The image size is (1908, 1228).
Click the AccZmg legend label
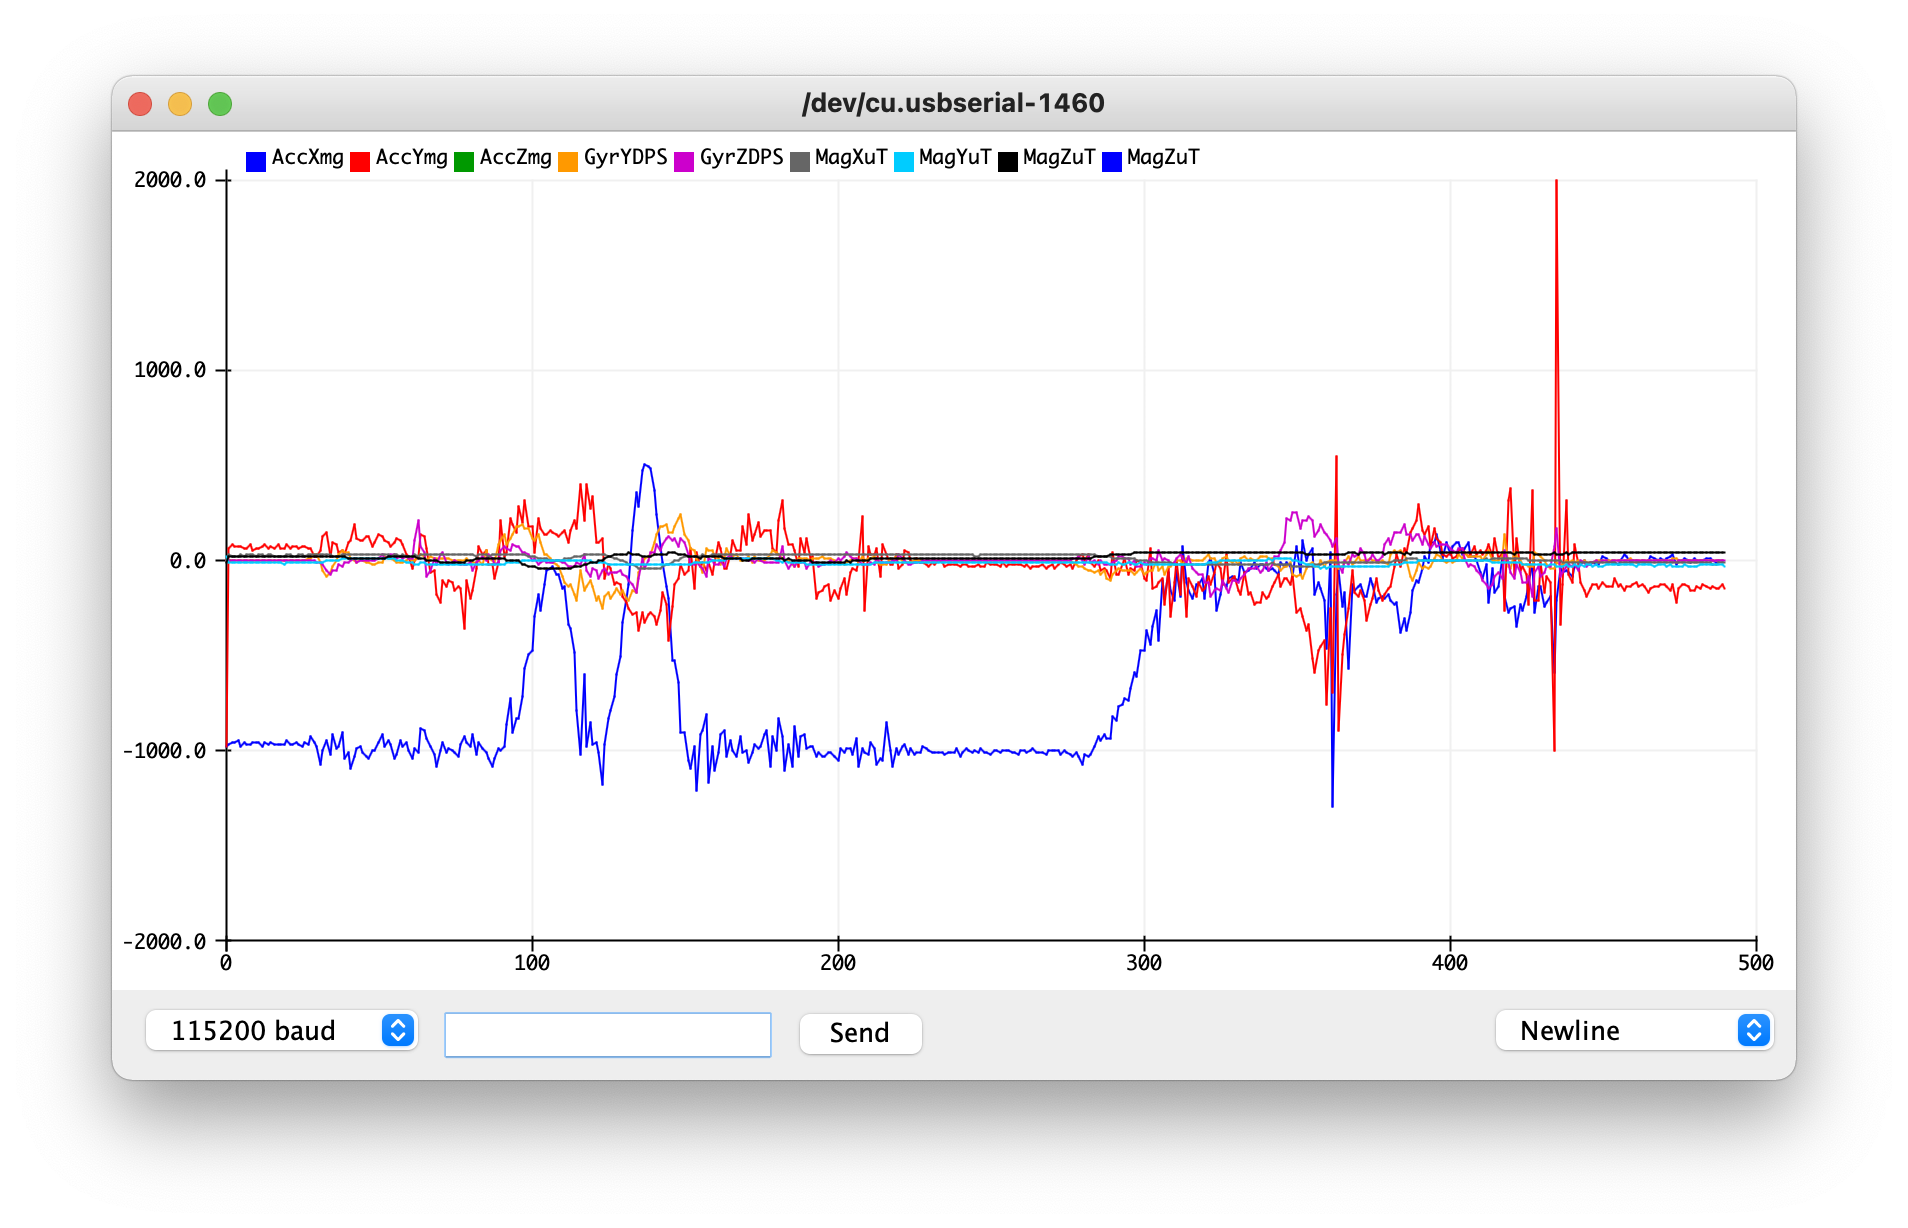516,158
